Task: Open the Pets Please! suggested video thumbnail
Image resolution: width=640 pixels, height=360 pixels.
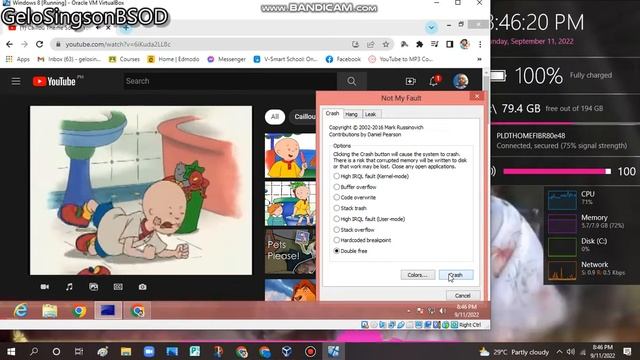Action: point(290,251)
